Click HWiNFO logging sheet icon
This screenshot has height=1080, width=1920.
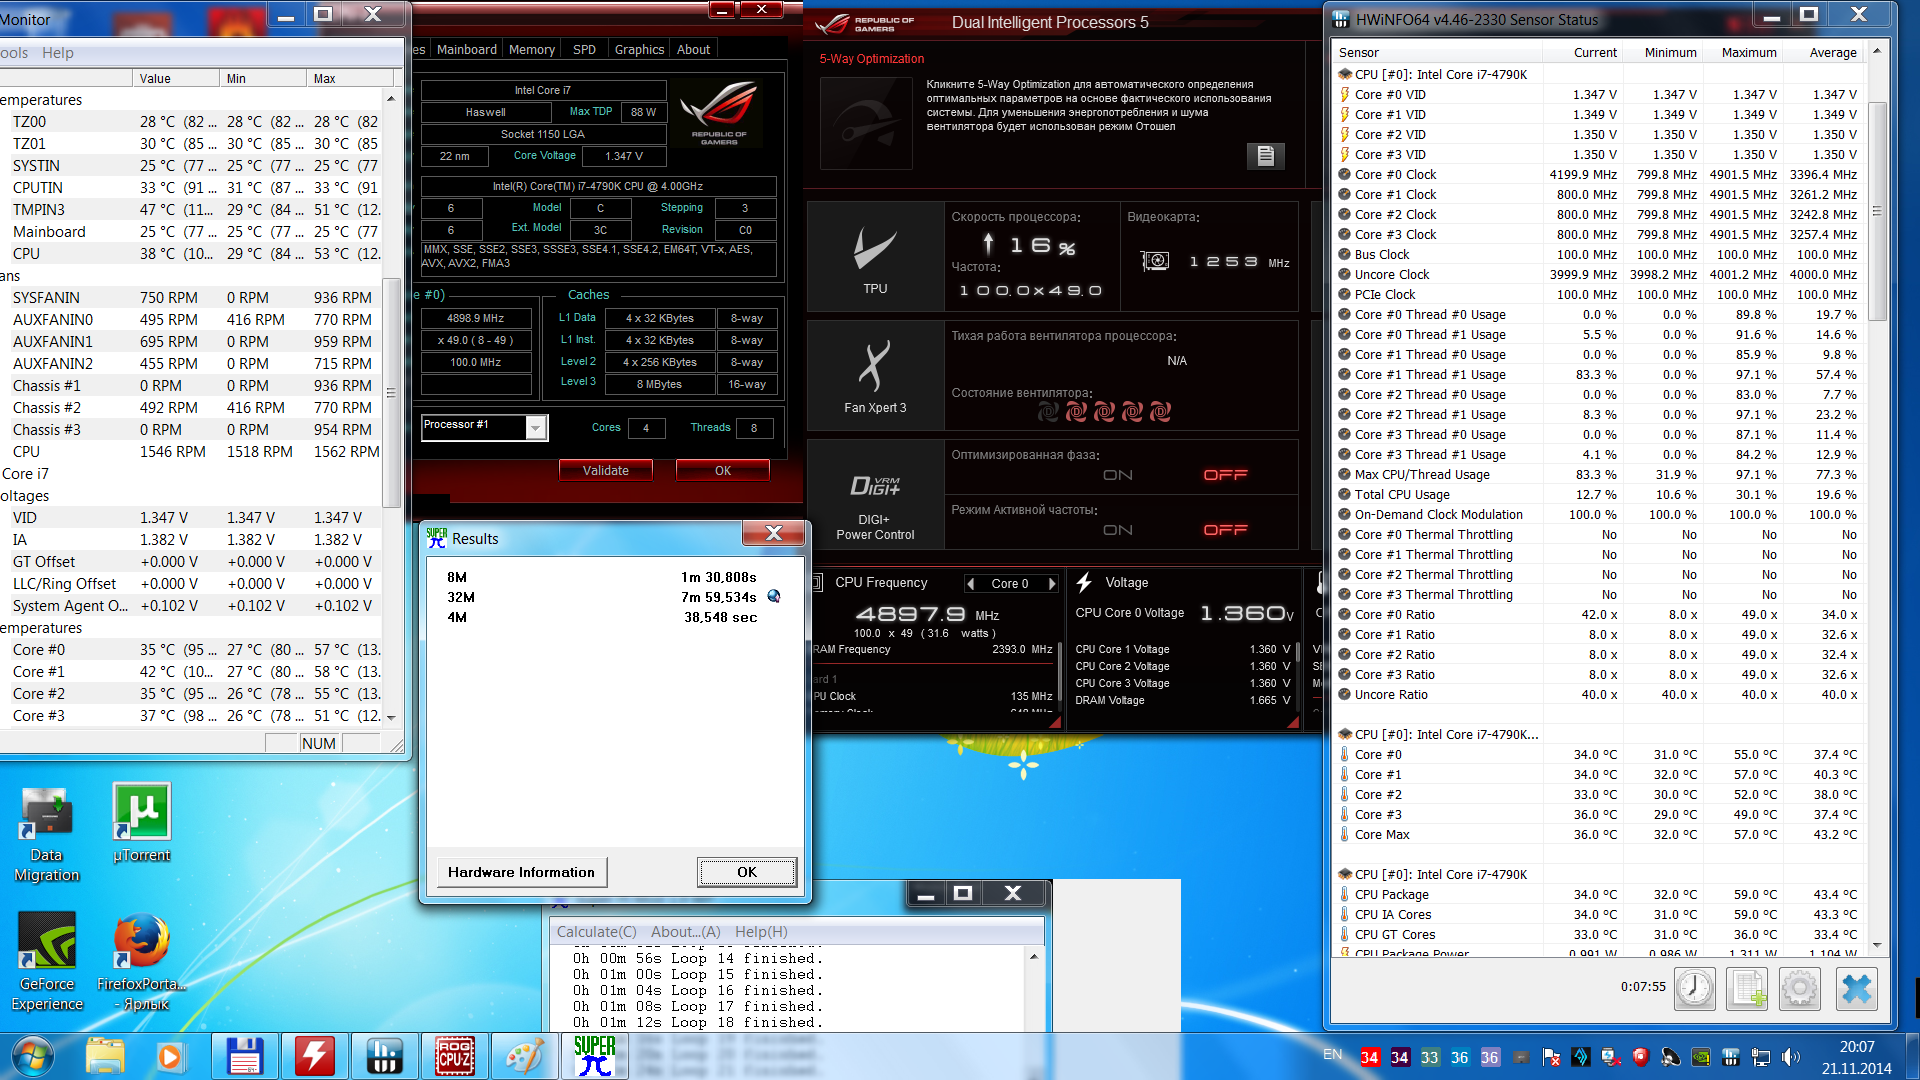[1747, 989]
